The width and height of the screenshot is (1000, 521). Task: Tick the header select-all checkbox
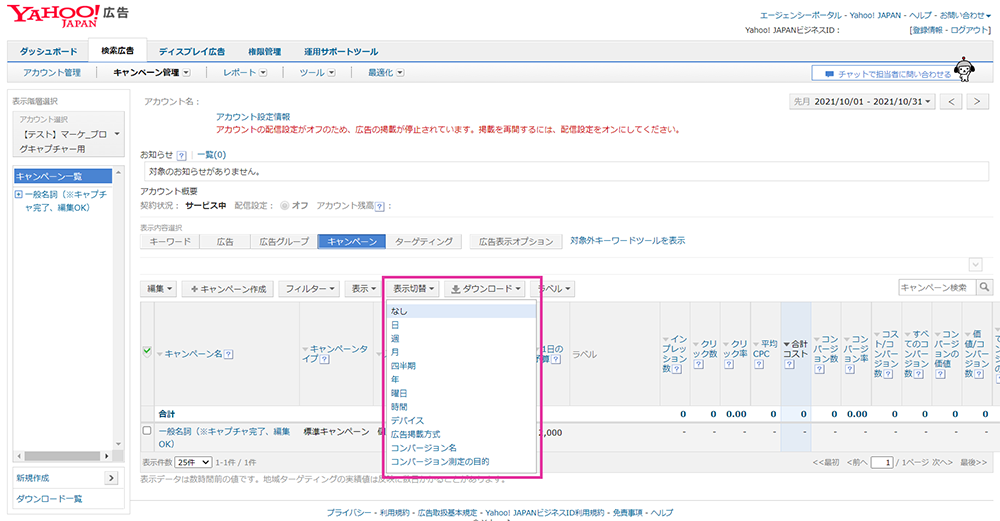tap(147, 351)
